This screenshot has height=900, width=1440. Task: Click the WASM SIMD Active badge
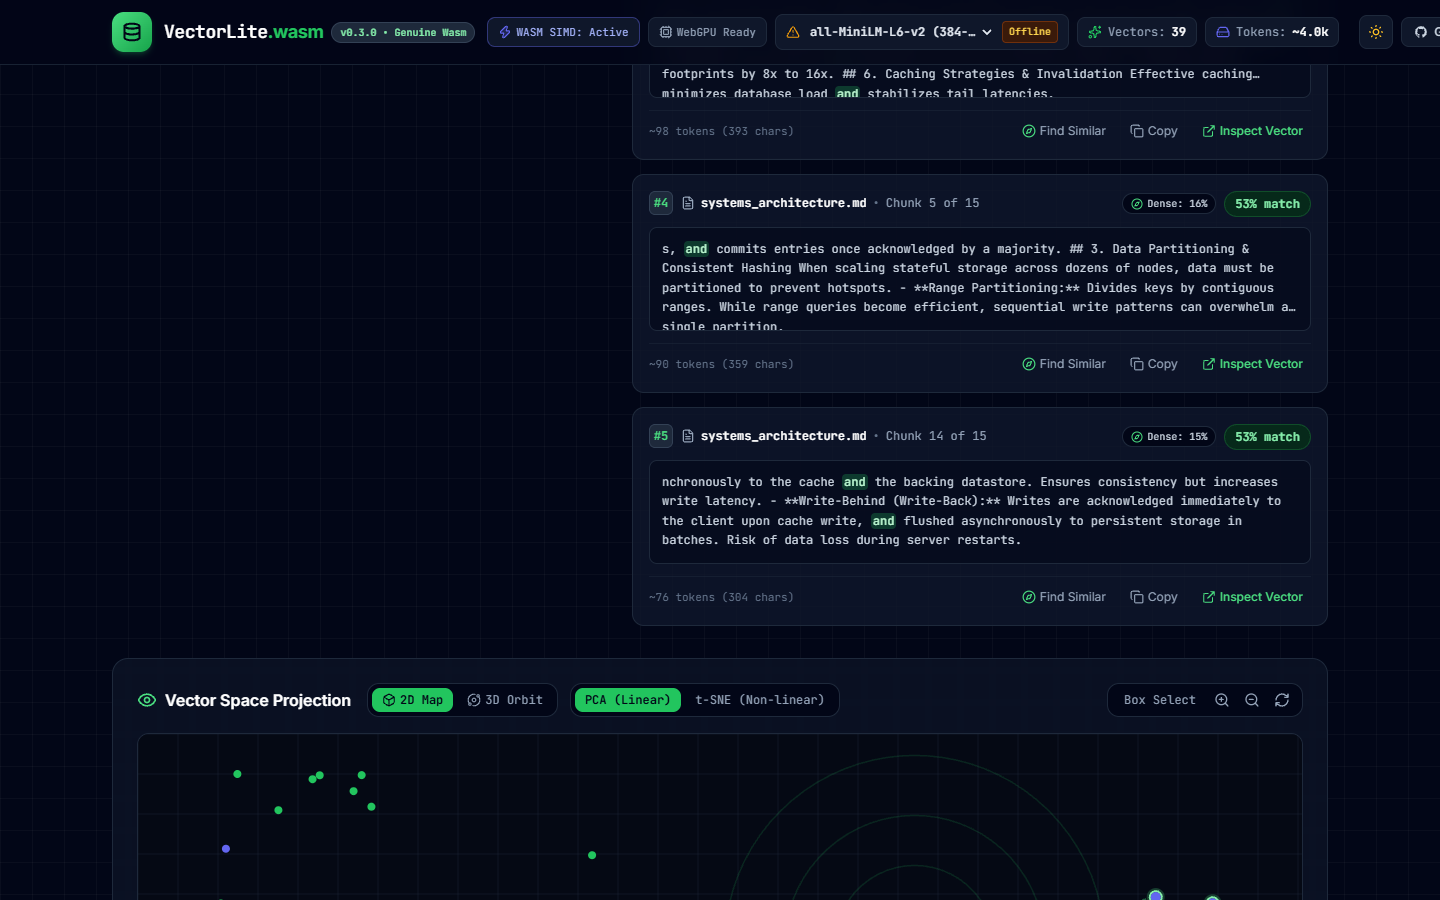pos(564,32)
